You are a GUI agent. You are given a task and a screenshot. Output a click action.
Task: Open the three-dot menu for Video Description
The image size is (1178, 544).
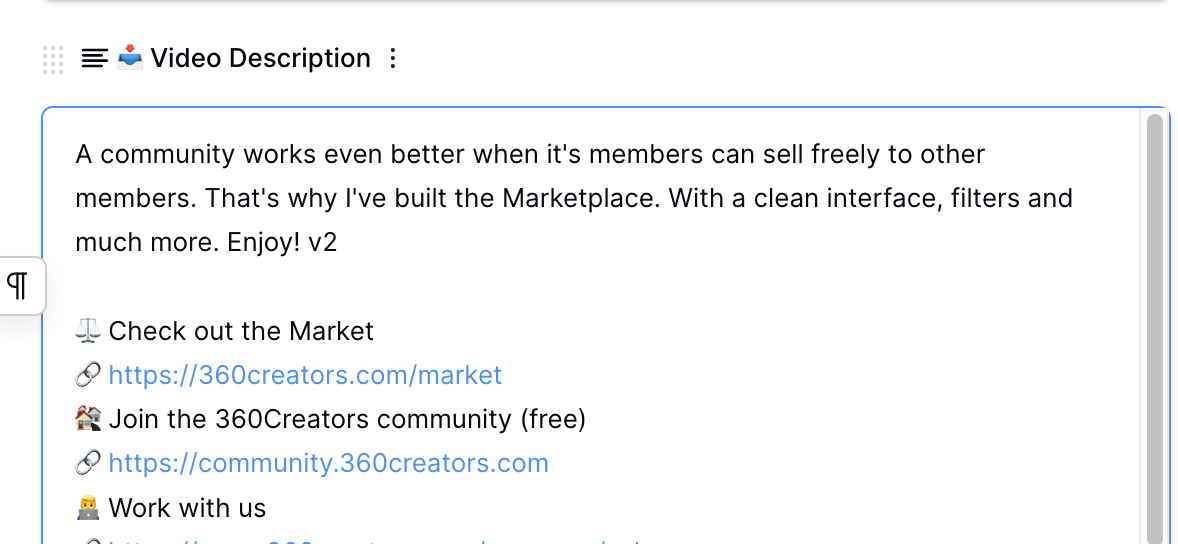click(392, 59)
